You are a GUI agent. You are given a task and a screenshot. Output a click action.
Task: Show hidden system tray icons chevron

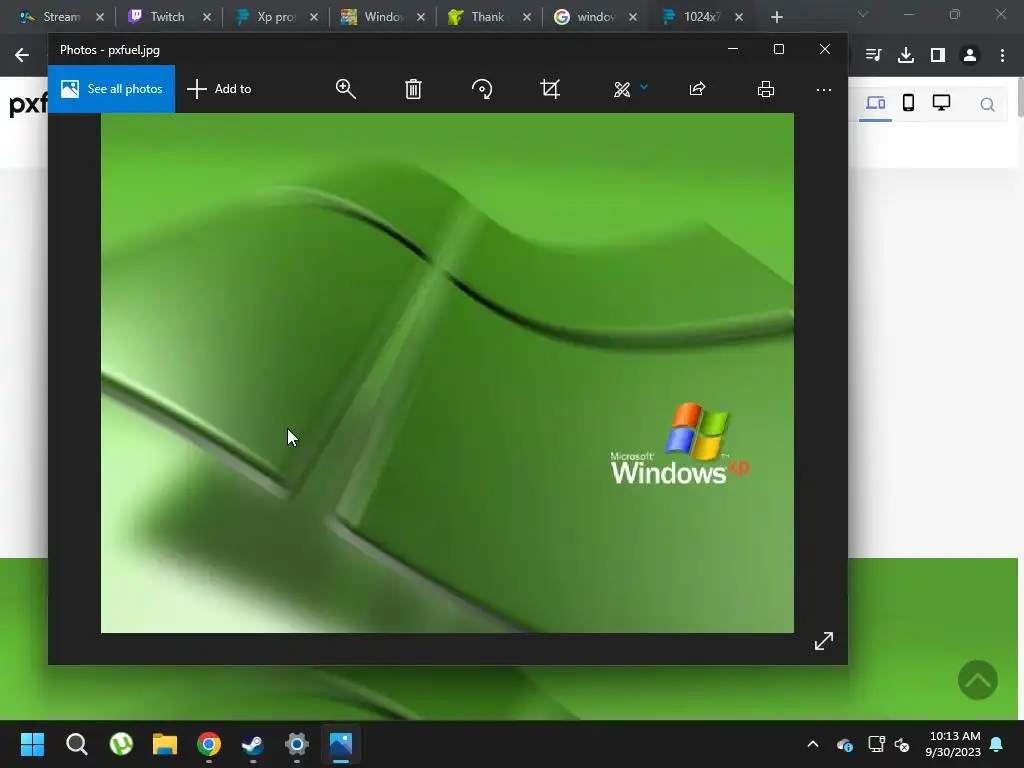coord(813,744)
